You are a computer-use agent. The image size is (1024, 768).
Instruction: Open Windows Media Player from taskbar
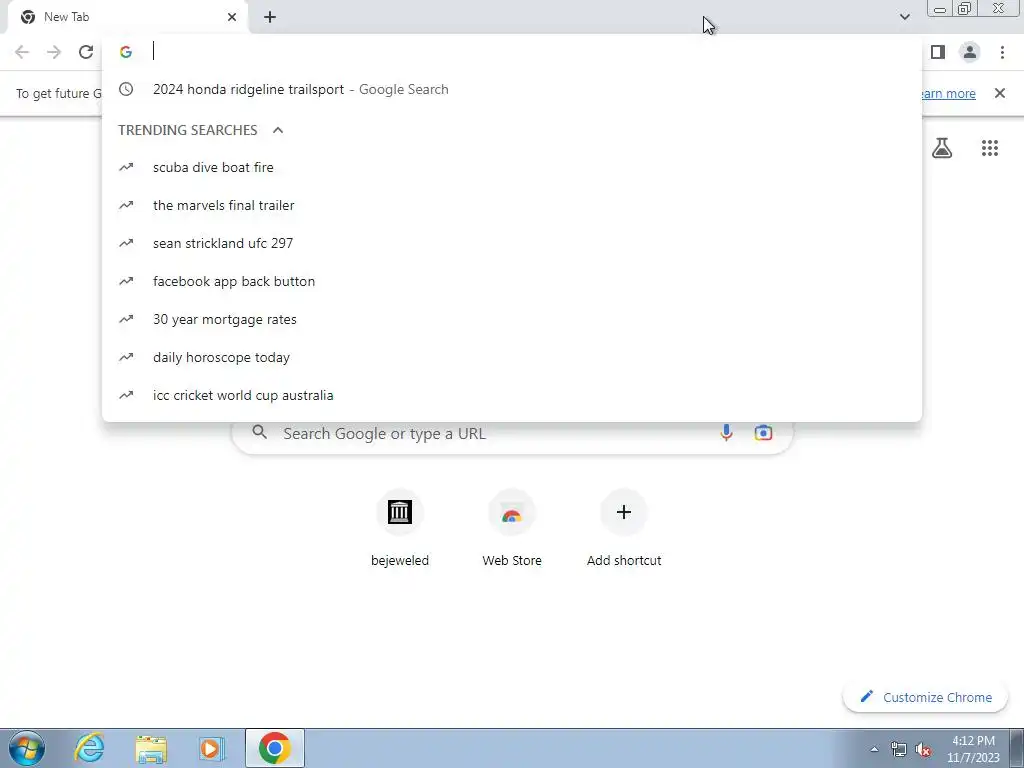[211, 748]
